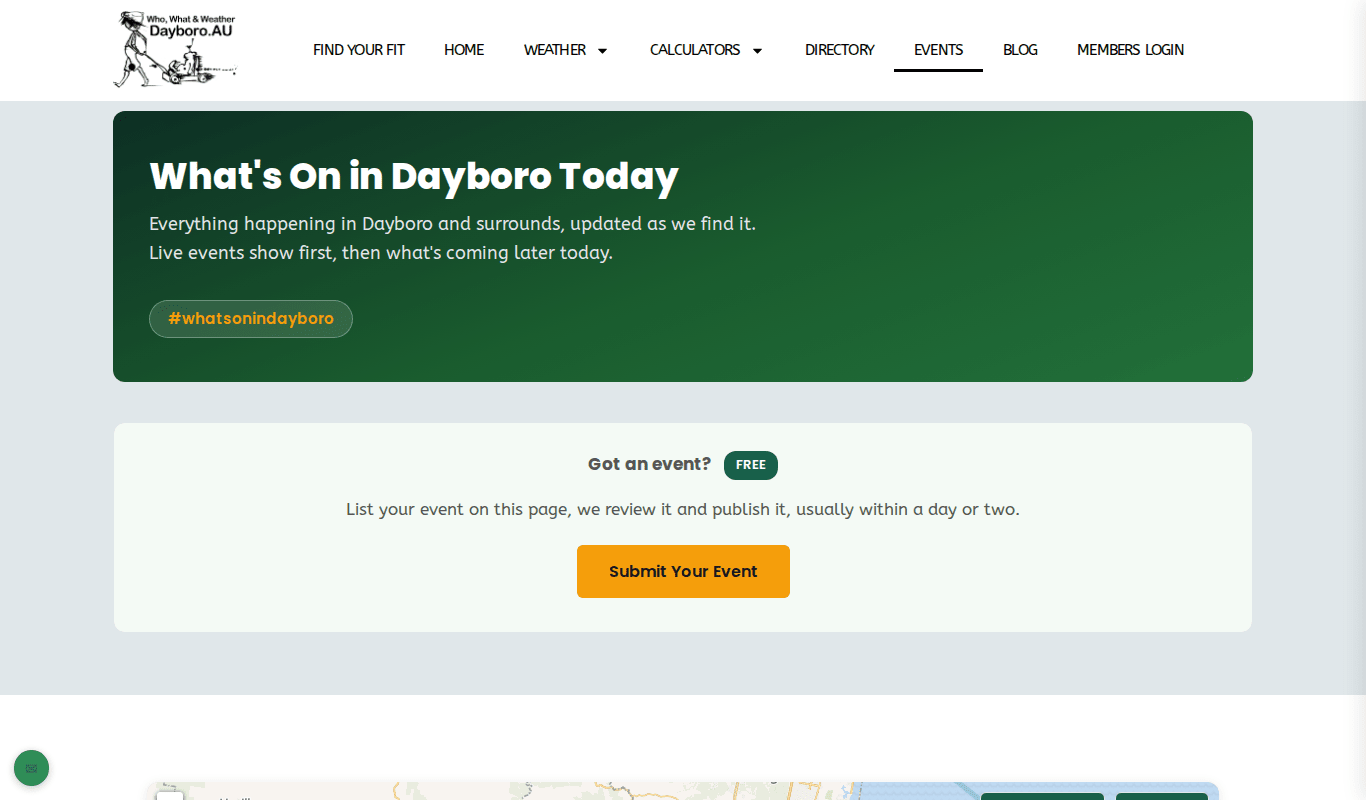Viewport: 1366px width, 800px height.
Task: Open Members Login page
Action: [x=1130, y=50]
